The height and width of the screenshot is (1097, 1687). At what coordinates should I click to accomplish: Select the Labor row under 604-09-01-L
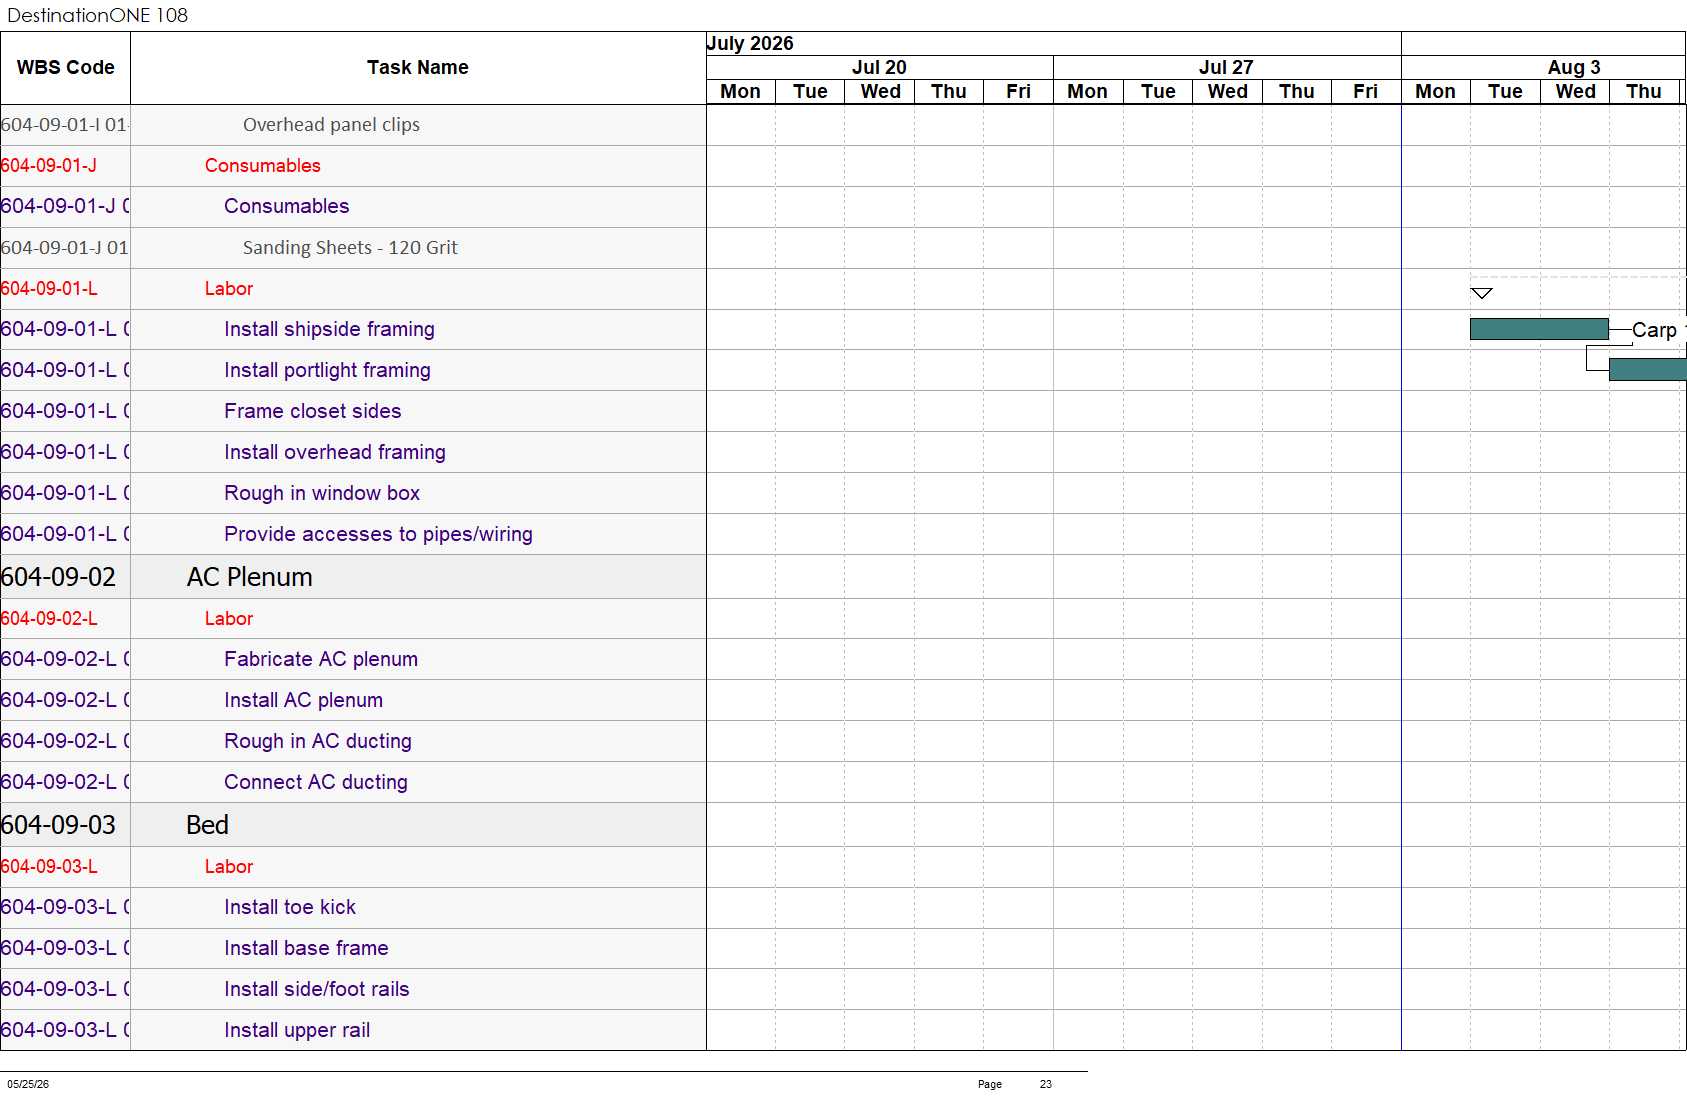tap(353, 289)
